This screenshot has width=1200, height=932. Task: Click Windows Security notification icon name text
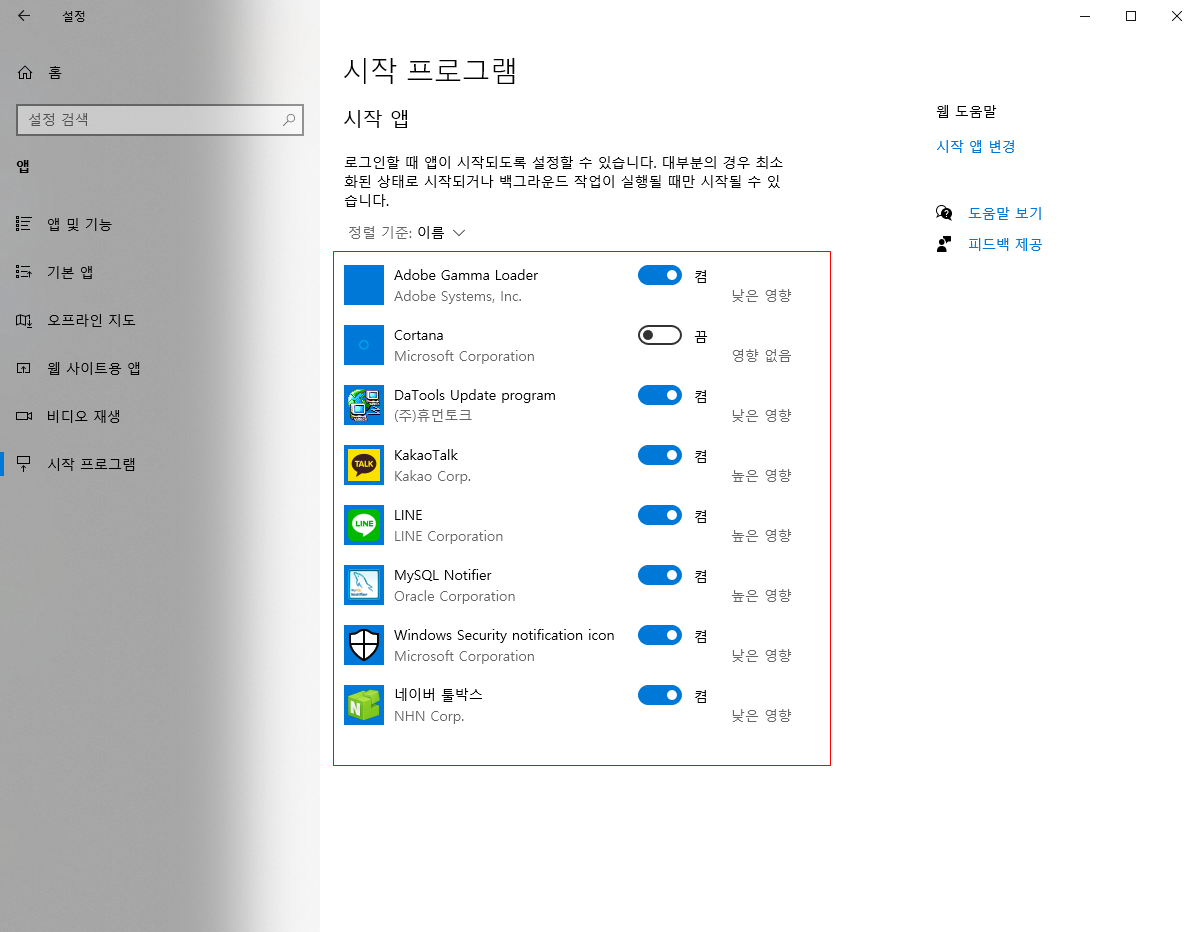pyautogui.click(x=504, y=635)
